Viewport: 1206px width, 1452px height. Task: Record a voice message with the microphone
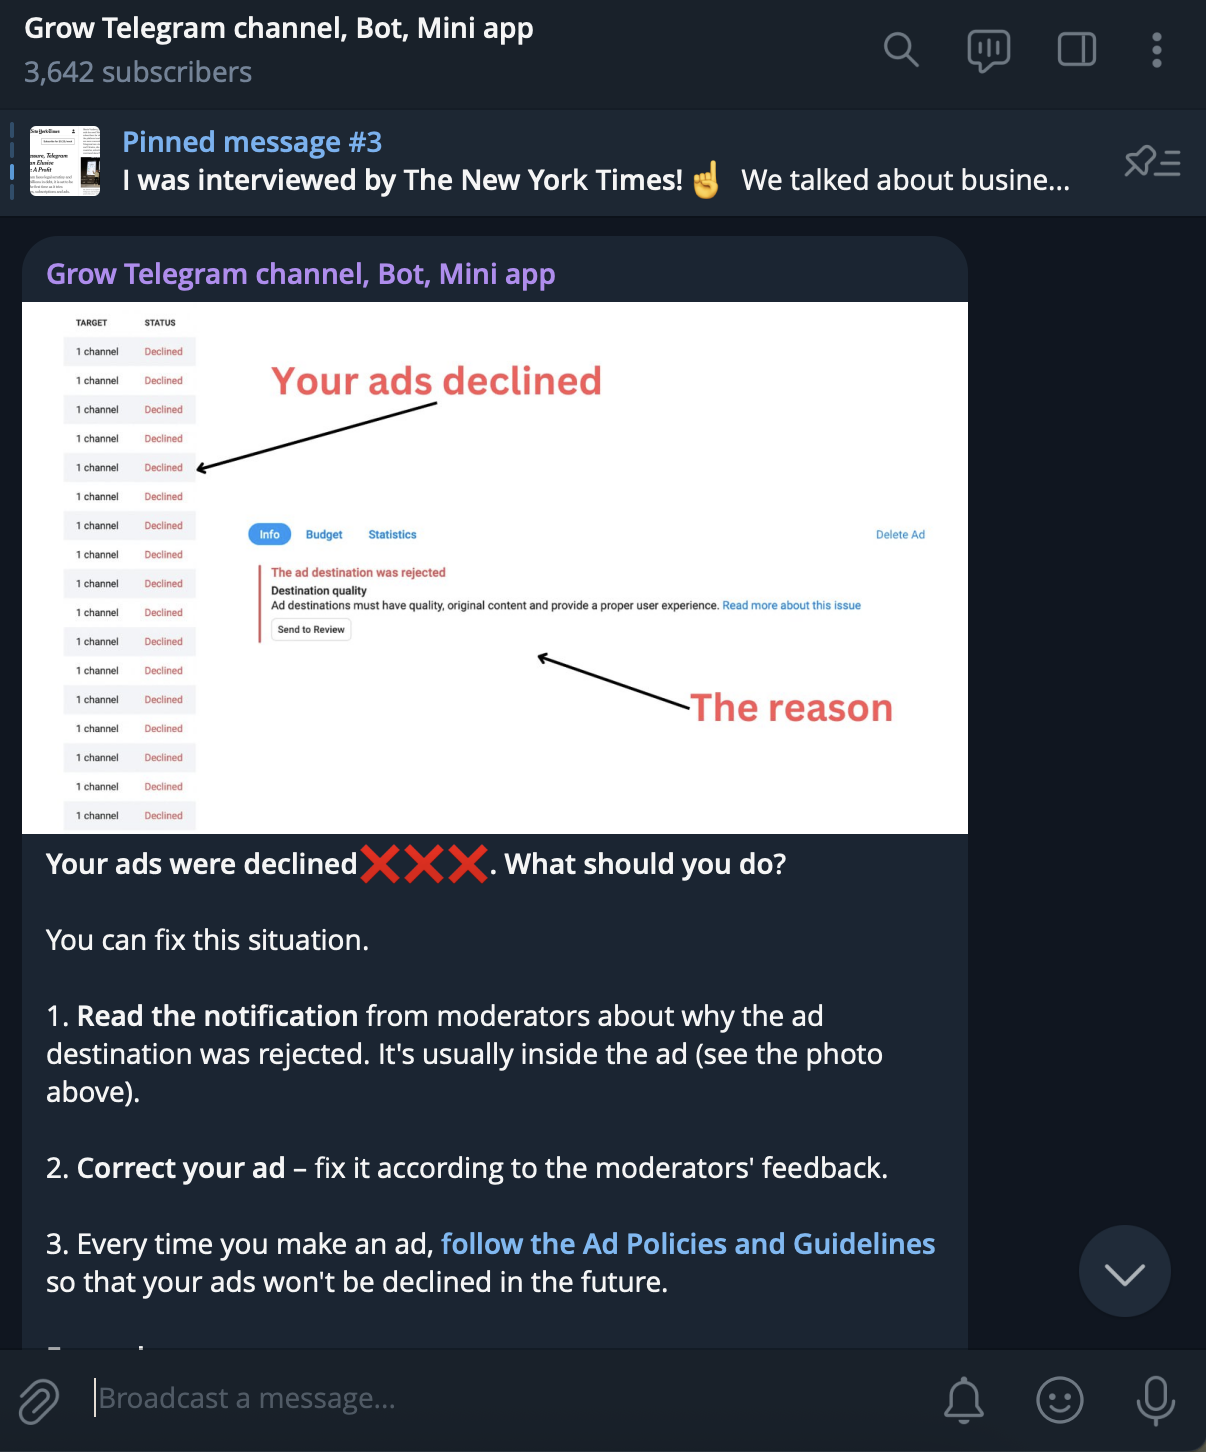click(x=1155, y=1399)
